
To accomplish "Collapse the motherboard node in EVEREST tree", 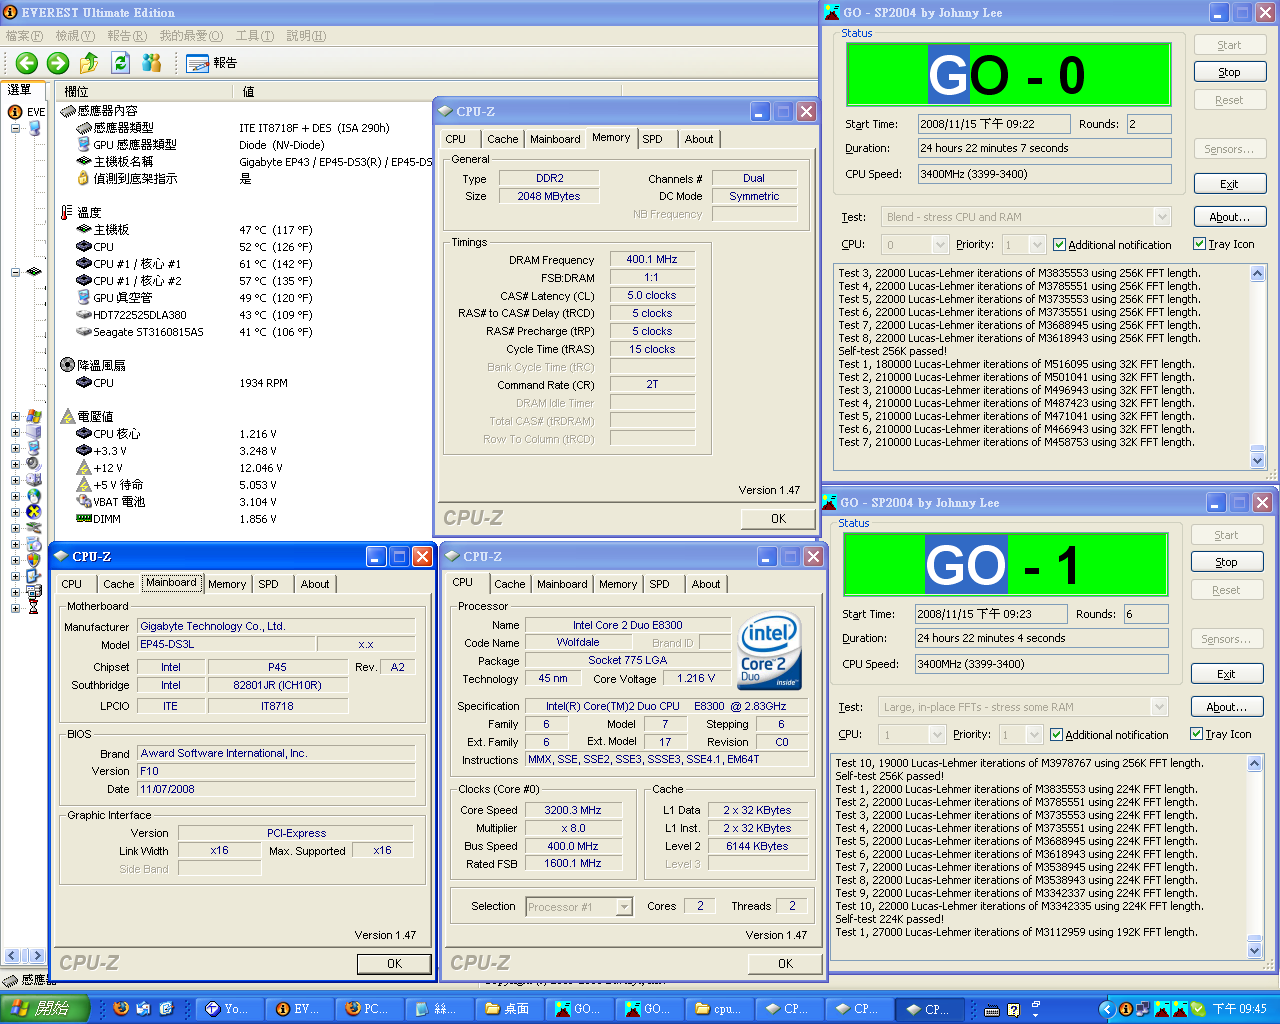I will pyautogui.click(x=15, y=272).
